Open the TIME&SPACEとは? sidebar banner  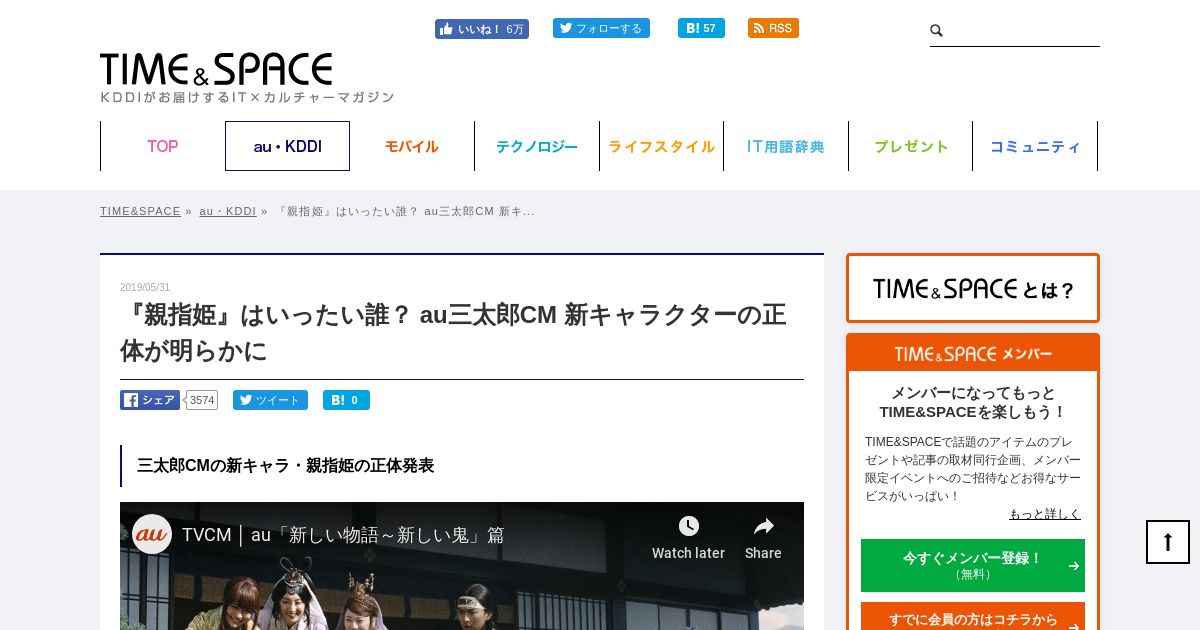[x=973, y=288]
